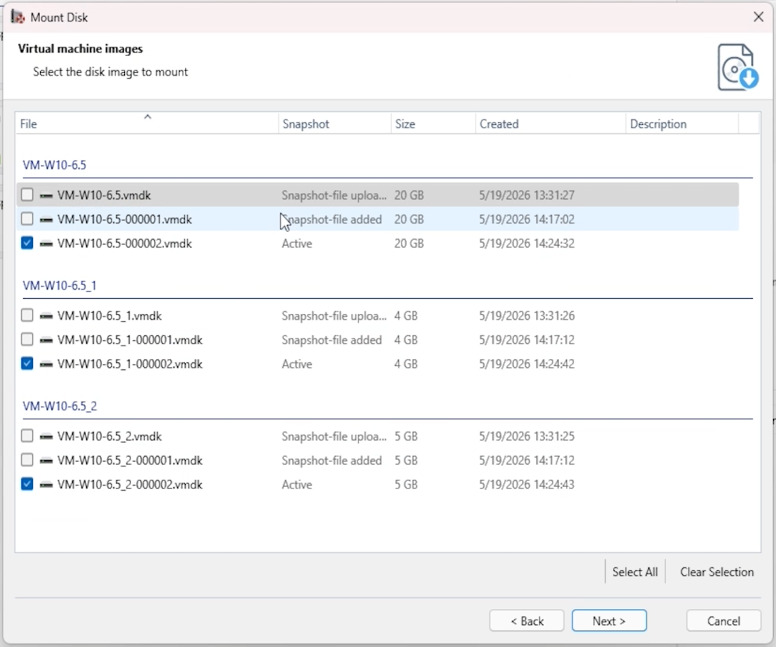Click disk icon beside VM-W10-6.5.vmdk
The image size is (776, 647).
point(46,196)
